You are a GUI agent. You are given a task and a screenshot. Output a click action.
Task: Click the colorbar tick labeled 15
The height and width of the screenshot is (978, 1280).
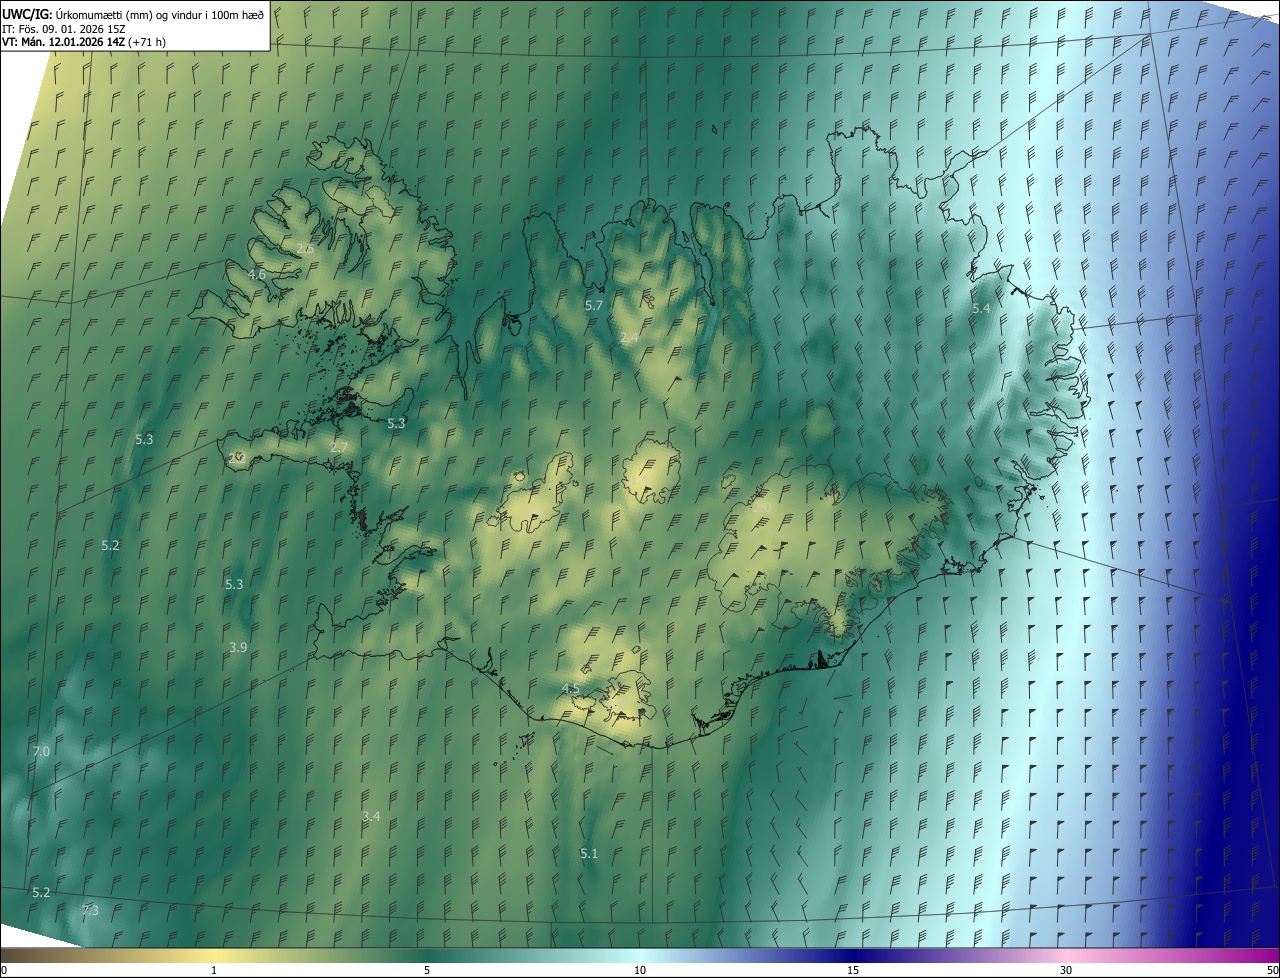point(853,970)
